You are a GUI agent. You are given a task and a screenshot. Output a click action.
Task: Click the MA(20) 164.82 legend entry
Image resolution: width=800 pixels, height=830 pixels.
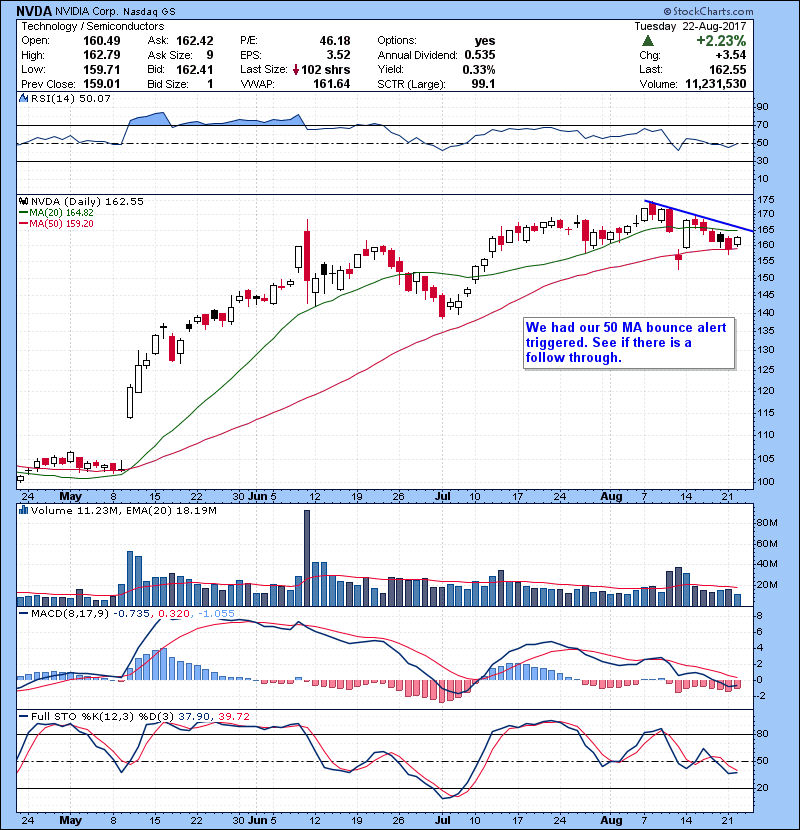pos(61,213)
